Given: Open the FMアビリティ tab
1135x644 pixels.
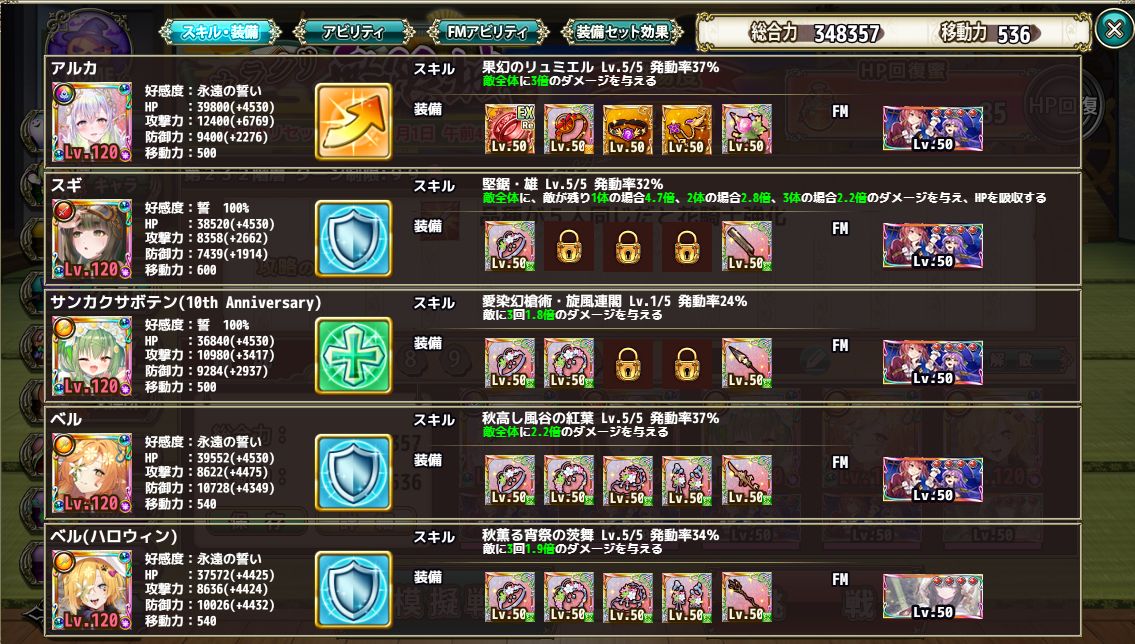Looking at the screenshot, I should [487, 32].
